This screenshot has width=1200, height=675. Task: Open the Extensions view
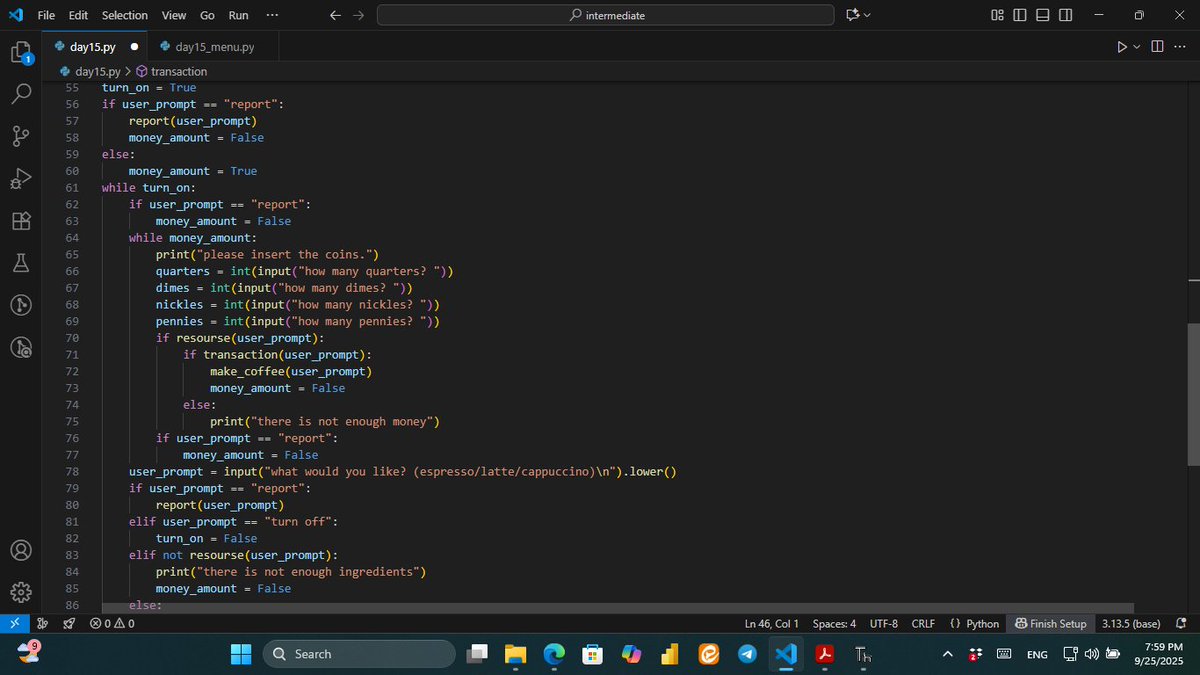click(x=22, y=221)
